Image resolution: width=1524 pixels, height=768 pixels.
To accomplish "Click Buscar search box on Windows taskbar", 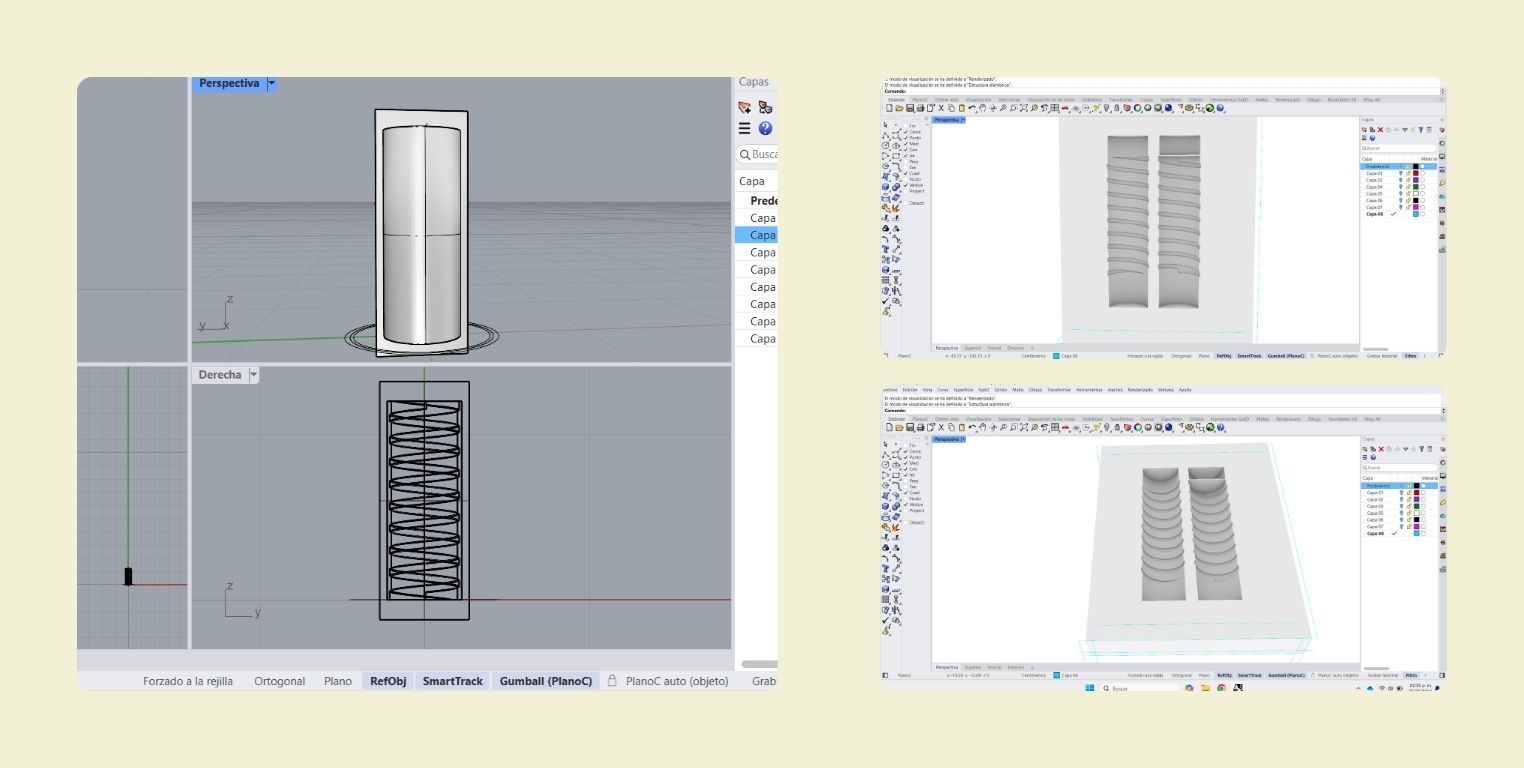I will pos(1140,688).
